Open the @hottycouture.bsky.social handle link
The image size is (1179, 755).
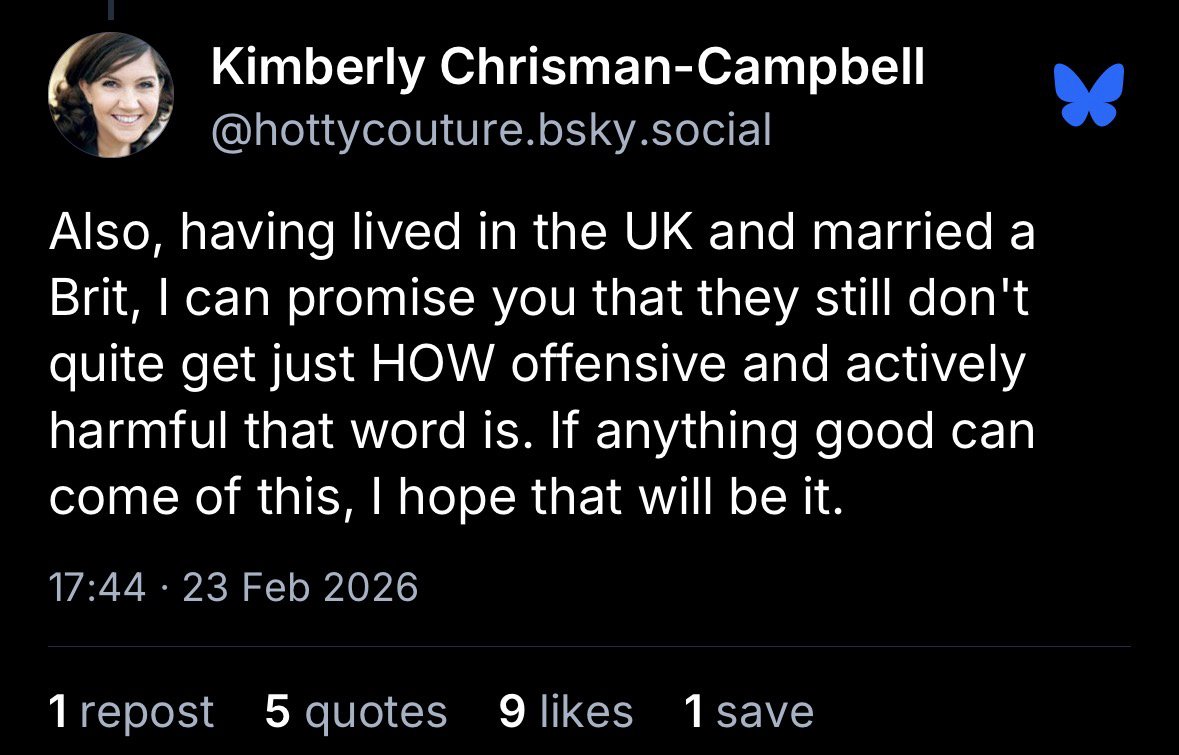point(491,130)
